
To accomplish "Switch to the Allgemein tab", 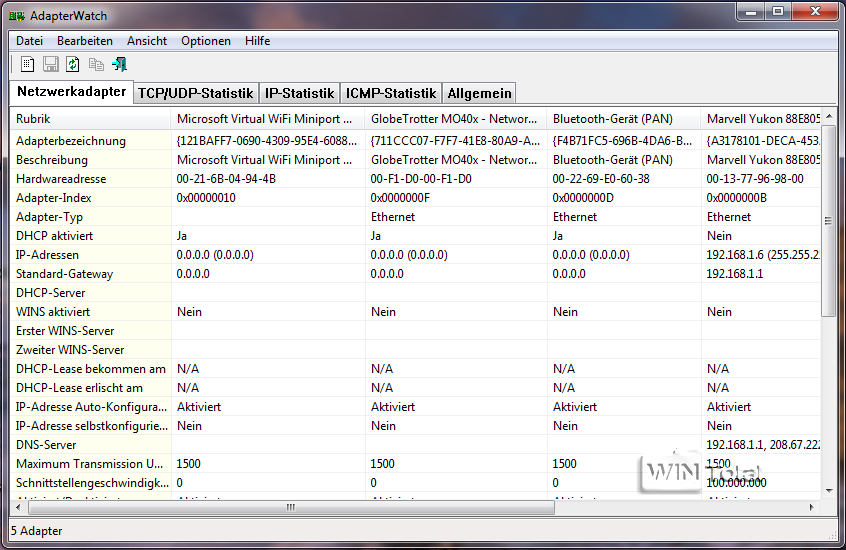I will 479,93.
